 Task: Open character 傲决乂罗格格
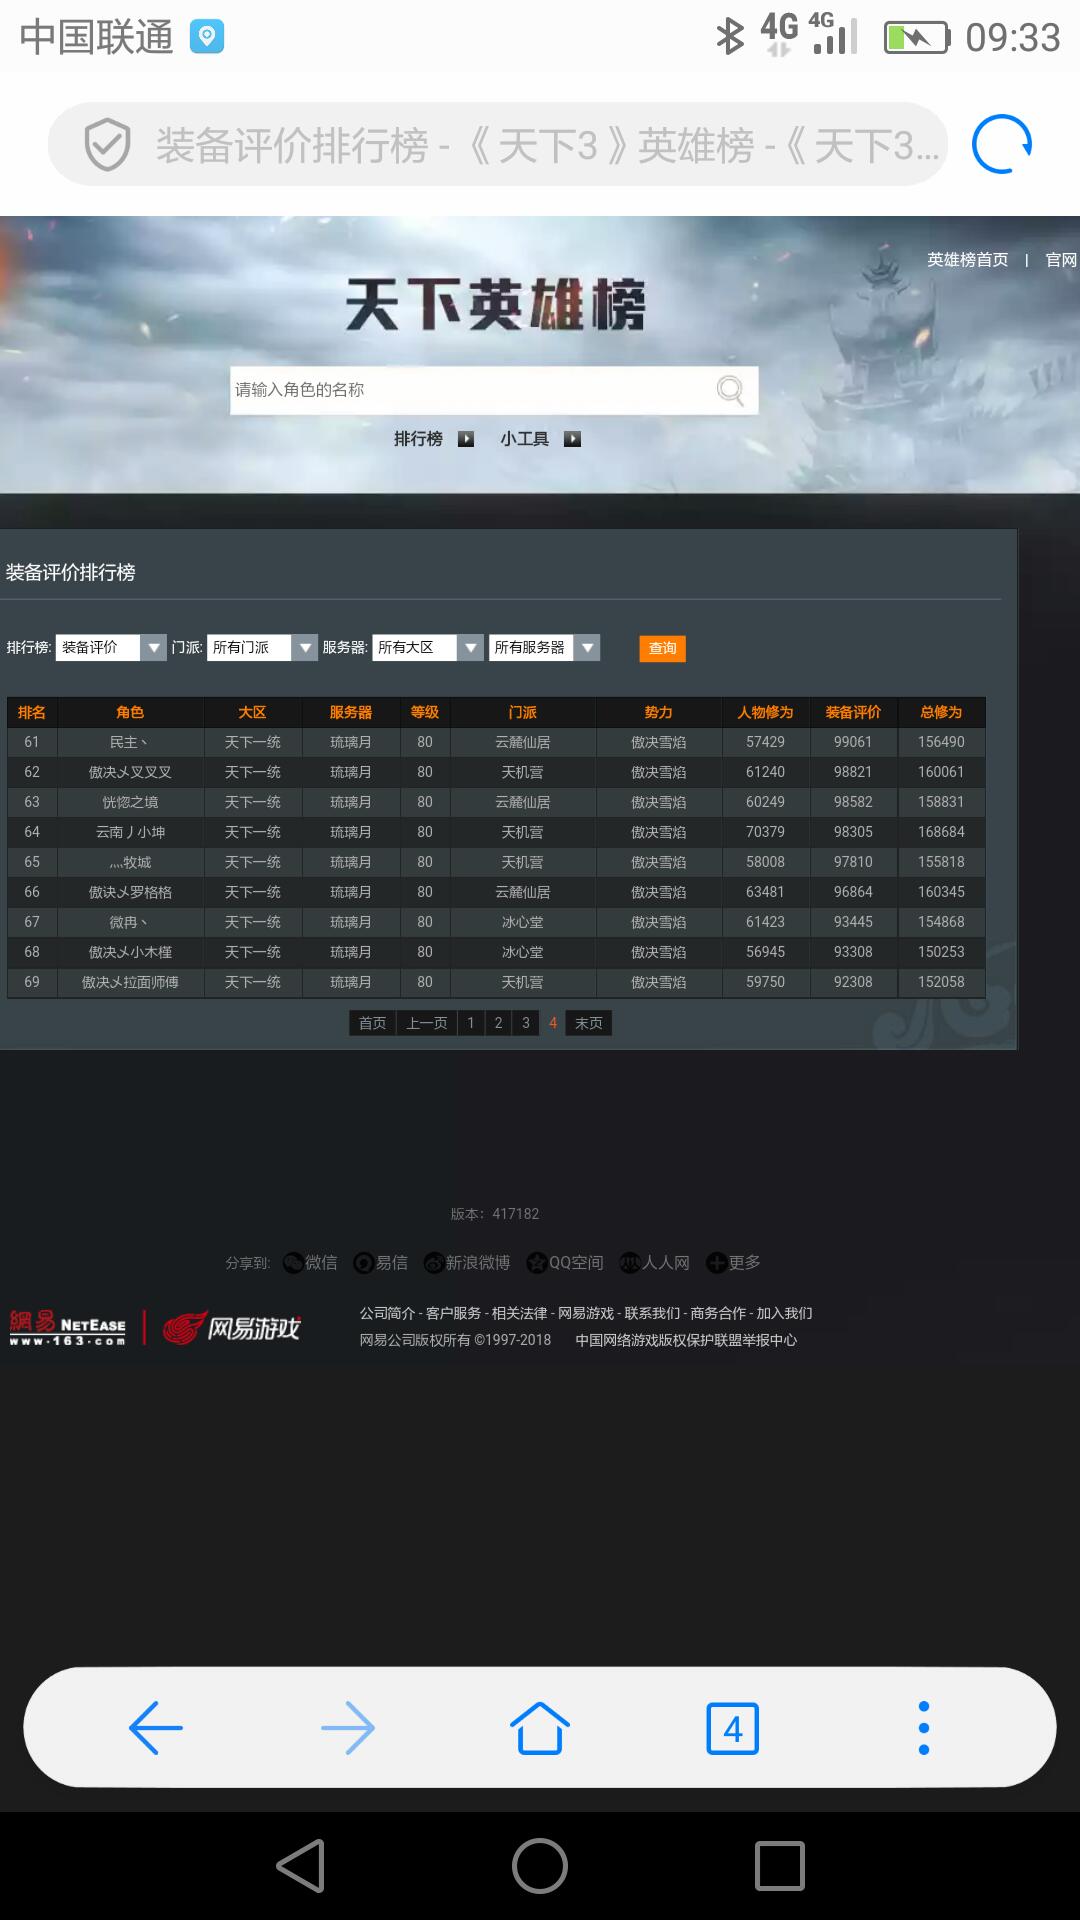(x=130, y=892)
